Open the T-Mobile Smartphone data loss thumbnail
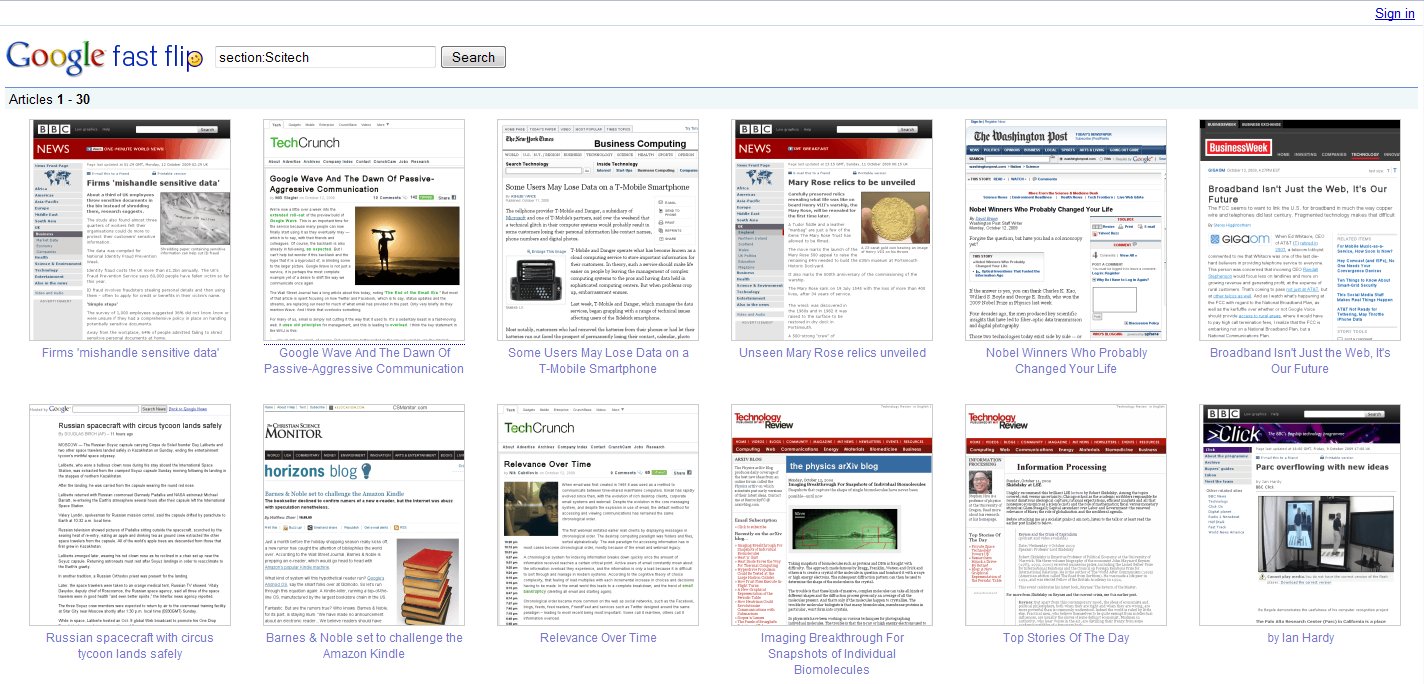The width and height of the screenshot is (1424, 684). tap(598, 230)
